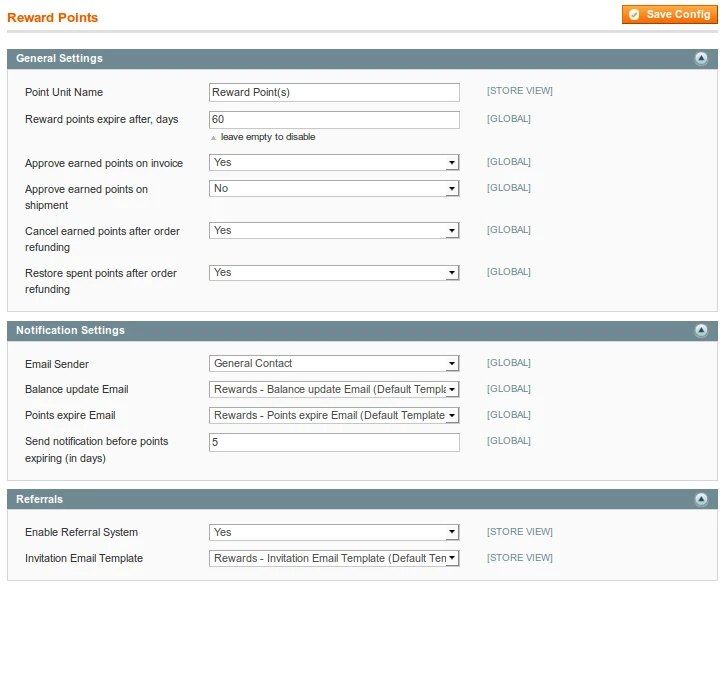This screenshot has height=680, width=725.
Task: Open Approve earned points on invoice dropdown
Action: [334, 162]
